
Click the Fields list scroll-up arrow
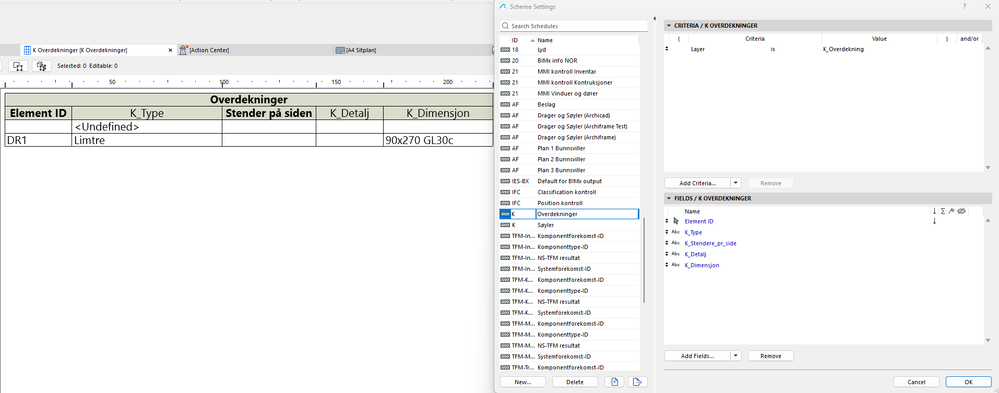pyautogui.click(x=988, y=220)
